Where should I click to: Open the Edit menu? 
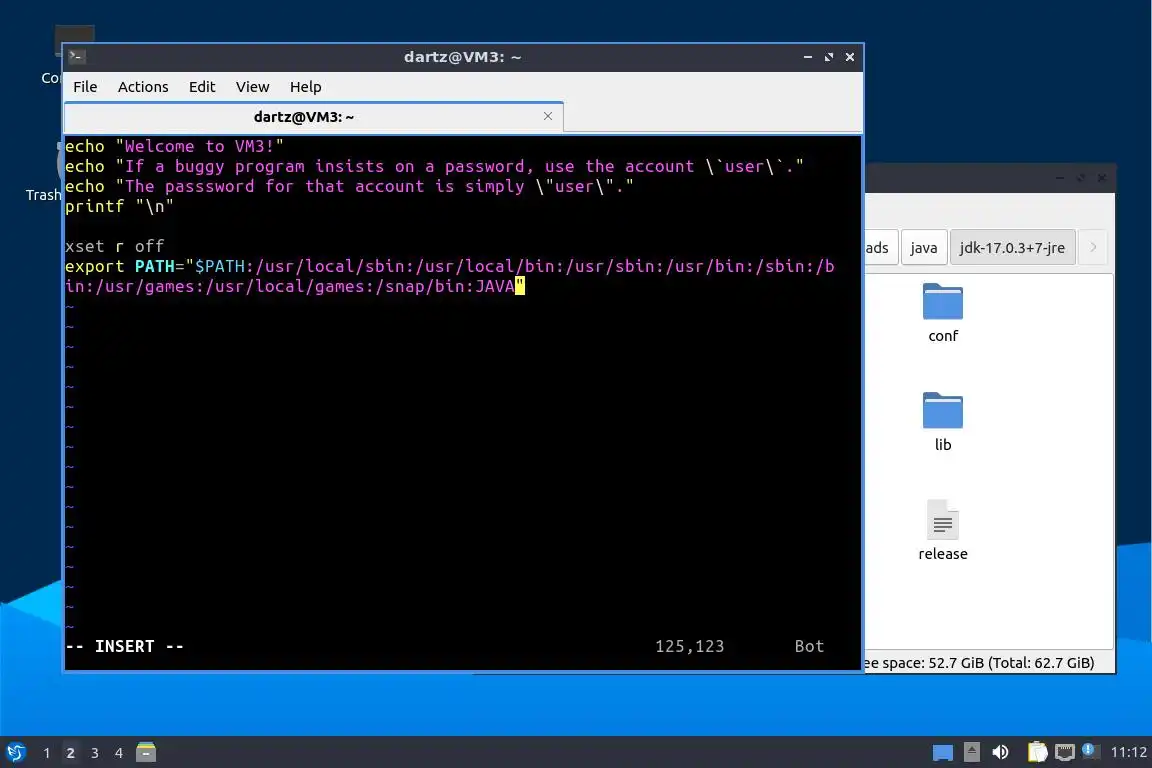(202, 87)
